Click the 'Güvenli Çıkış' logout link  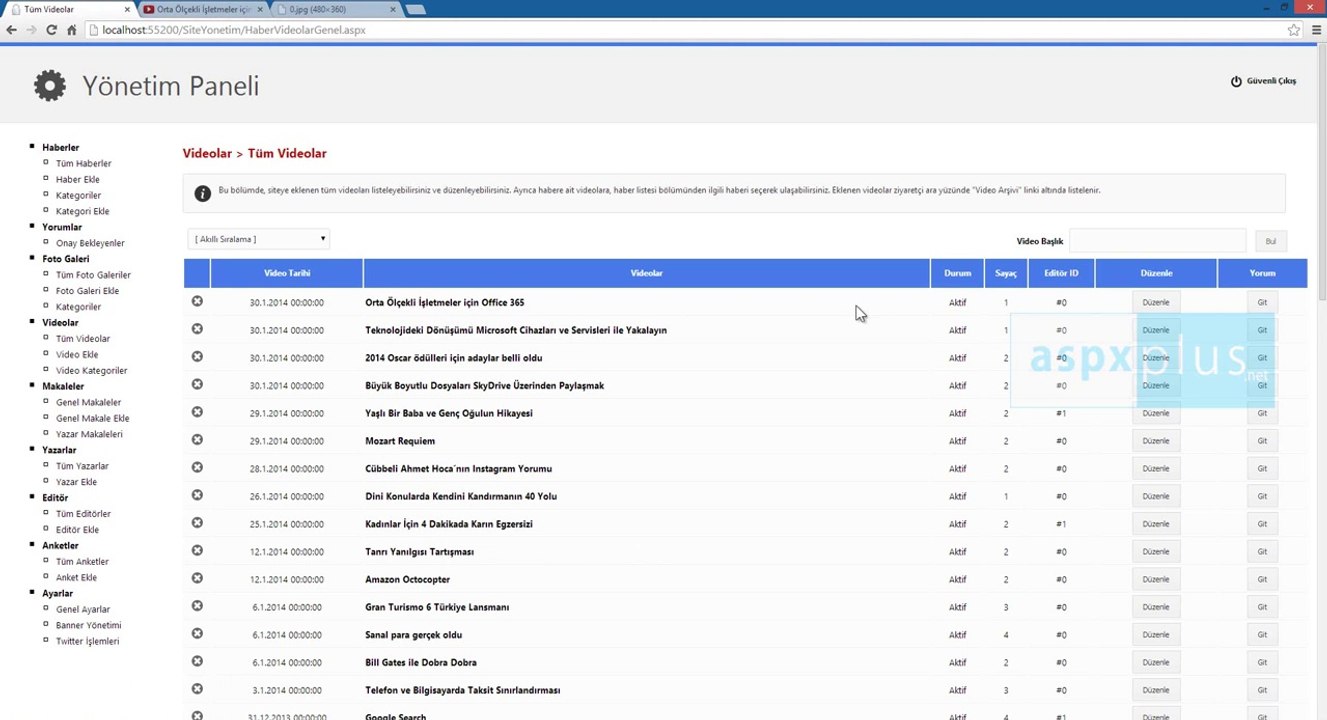1271,81
